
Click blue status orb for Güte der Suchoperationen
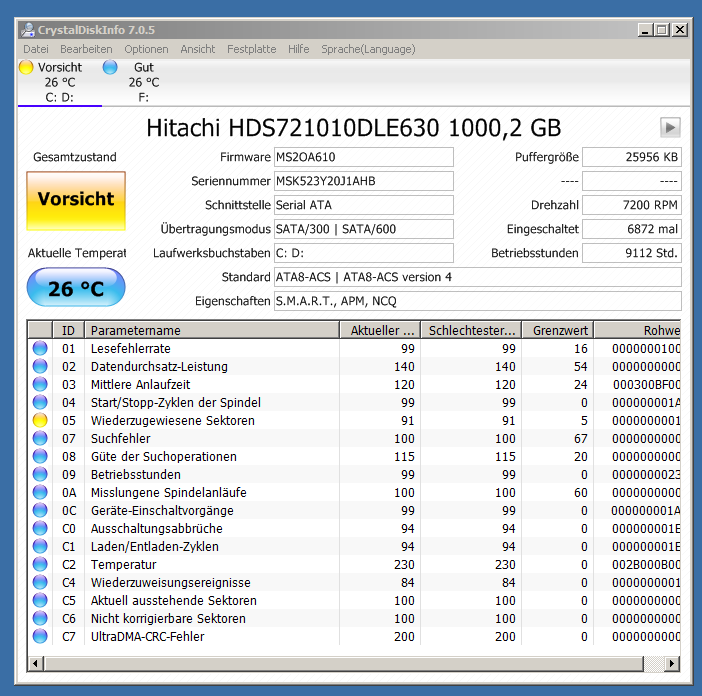pyautogui.click(x=40, y=456)
